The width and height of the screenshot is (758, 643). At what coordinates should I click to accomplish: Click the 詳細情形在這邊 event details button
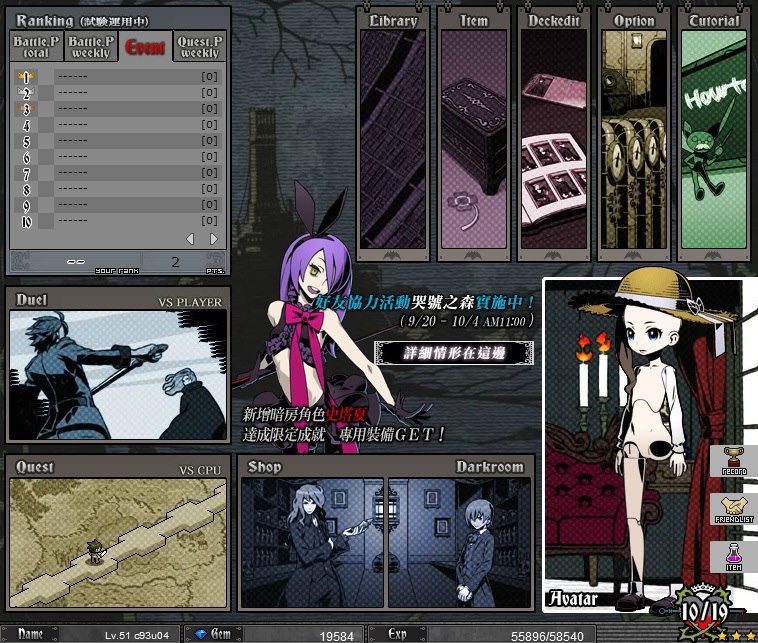pyautogui.click(x=453, y=352)
